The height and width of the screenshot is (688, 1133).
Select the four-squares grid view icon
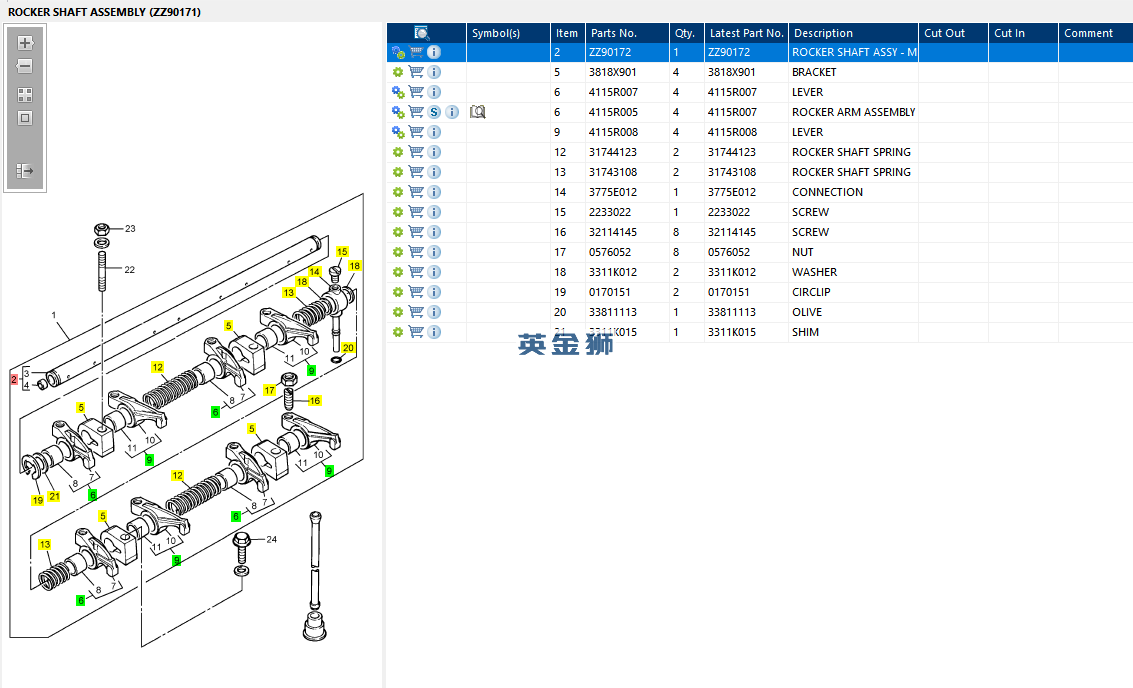pos(25,95)
